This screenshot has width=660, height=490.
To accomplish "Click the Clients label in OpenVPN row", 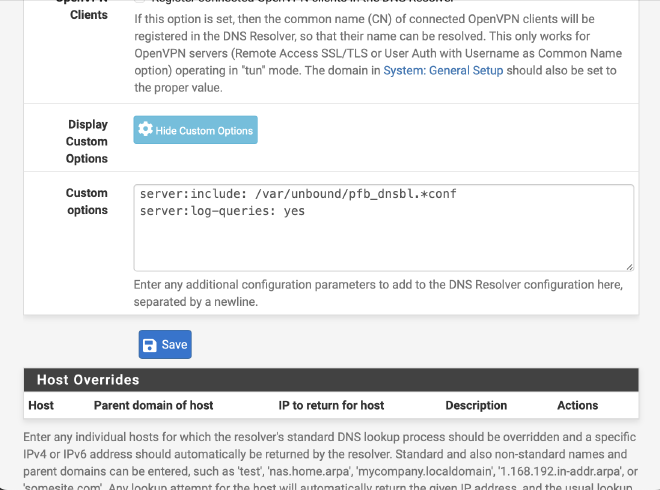I will click(89, 15).
